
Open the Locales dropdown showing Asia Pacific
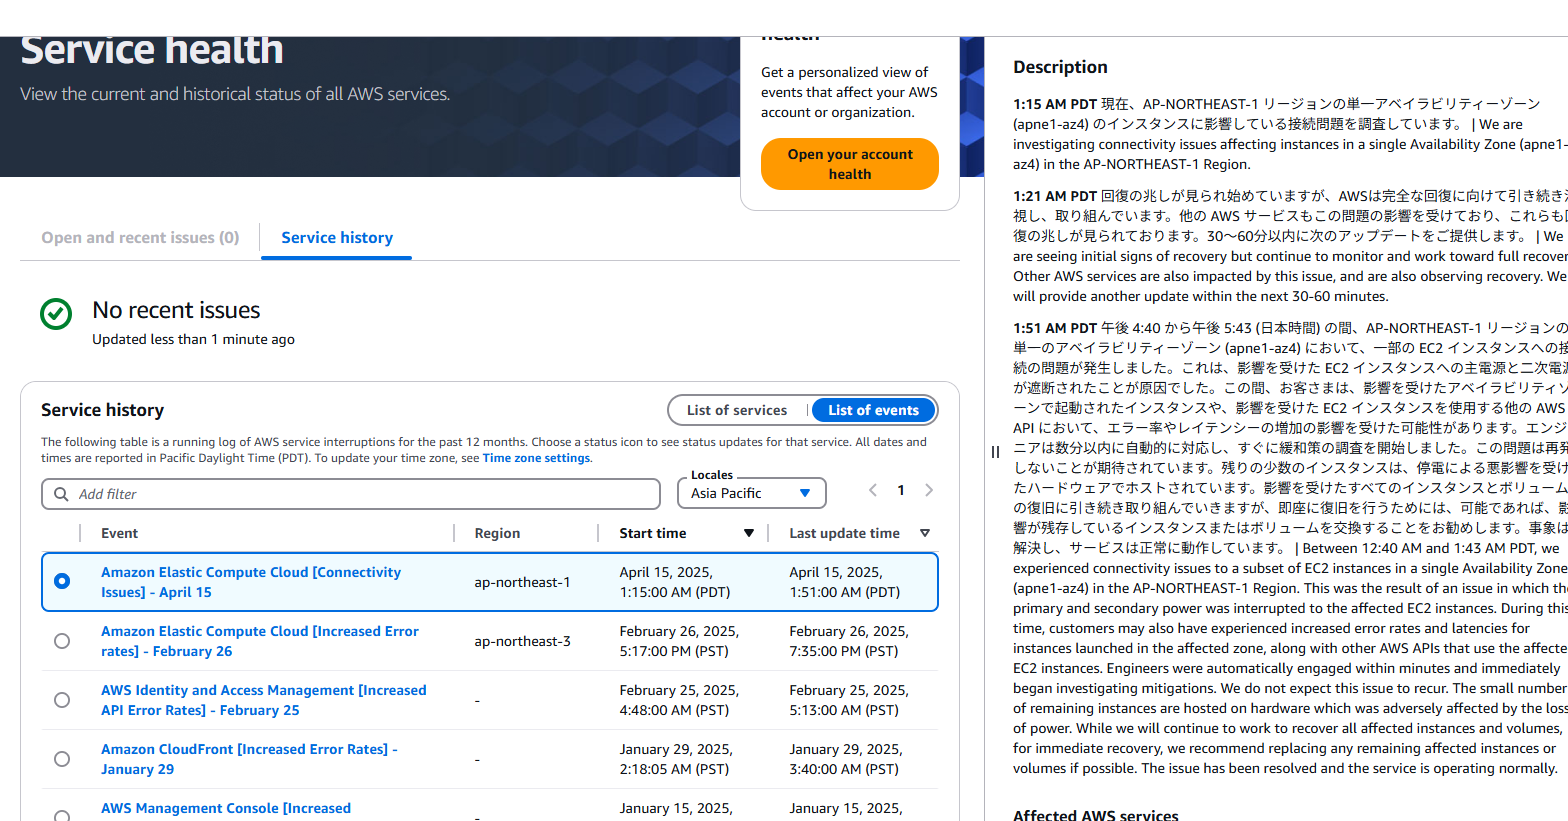point(751,493)
